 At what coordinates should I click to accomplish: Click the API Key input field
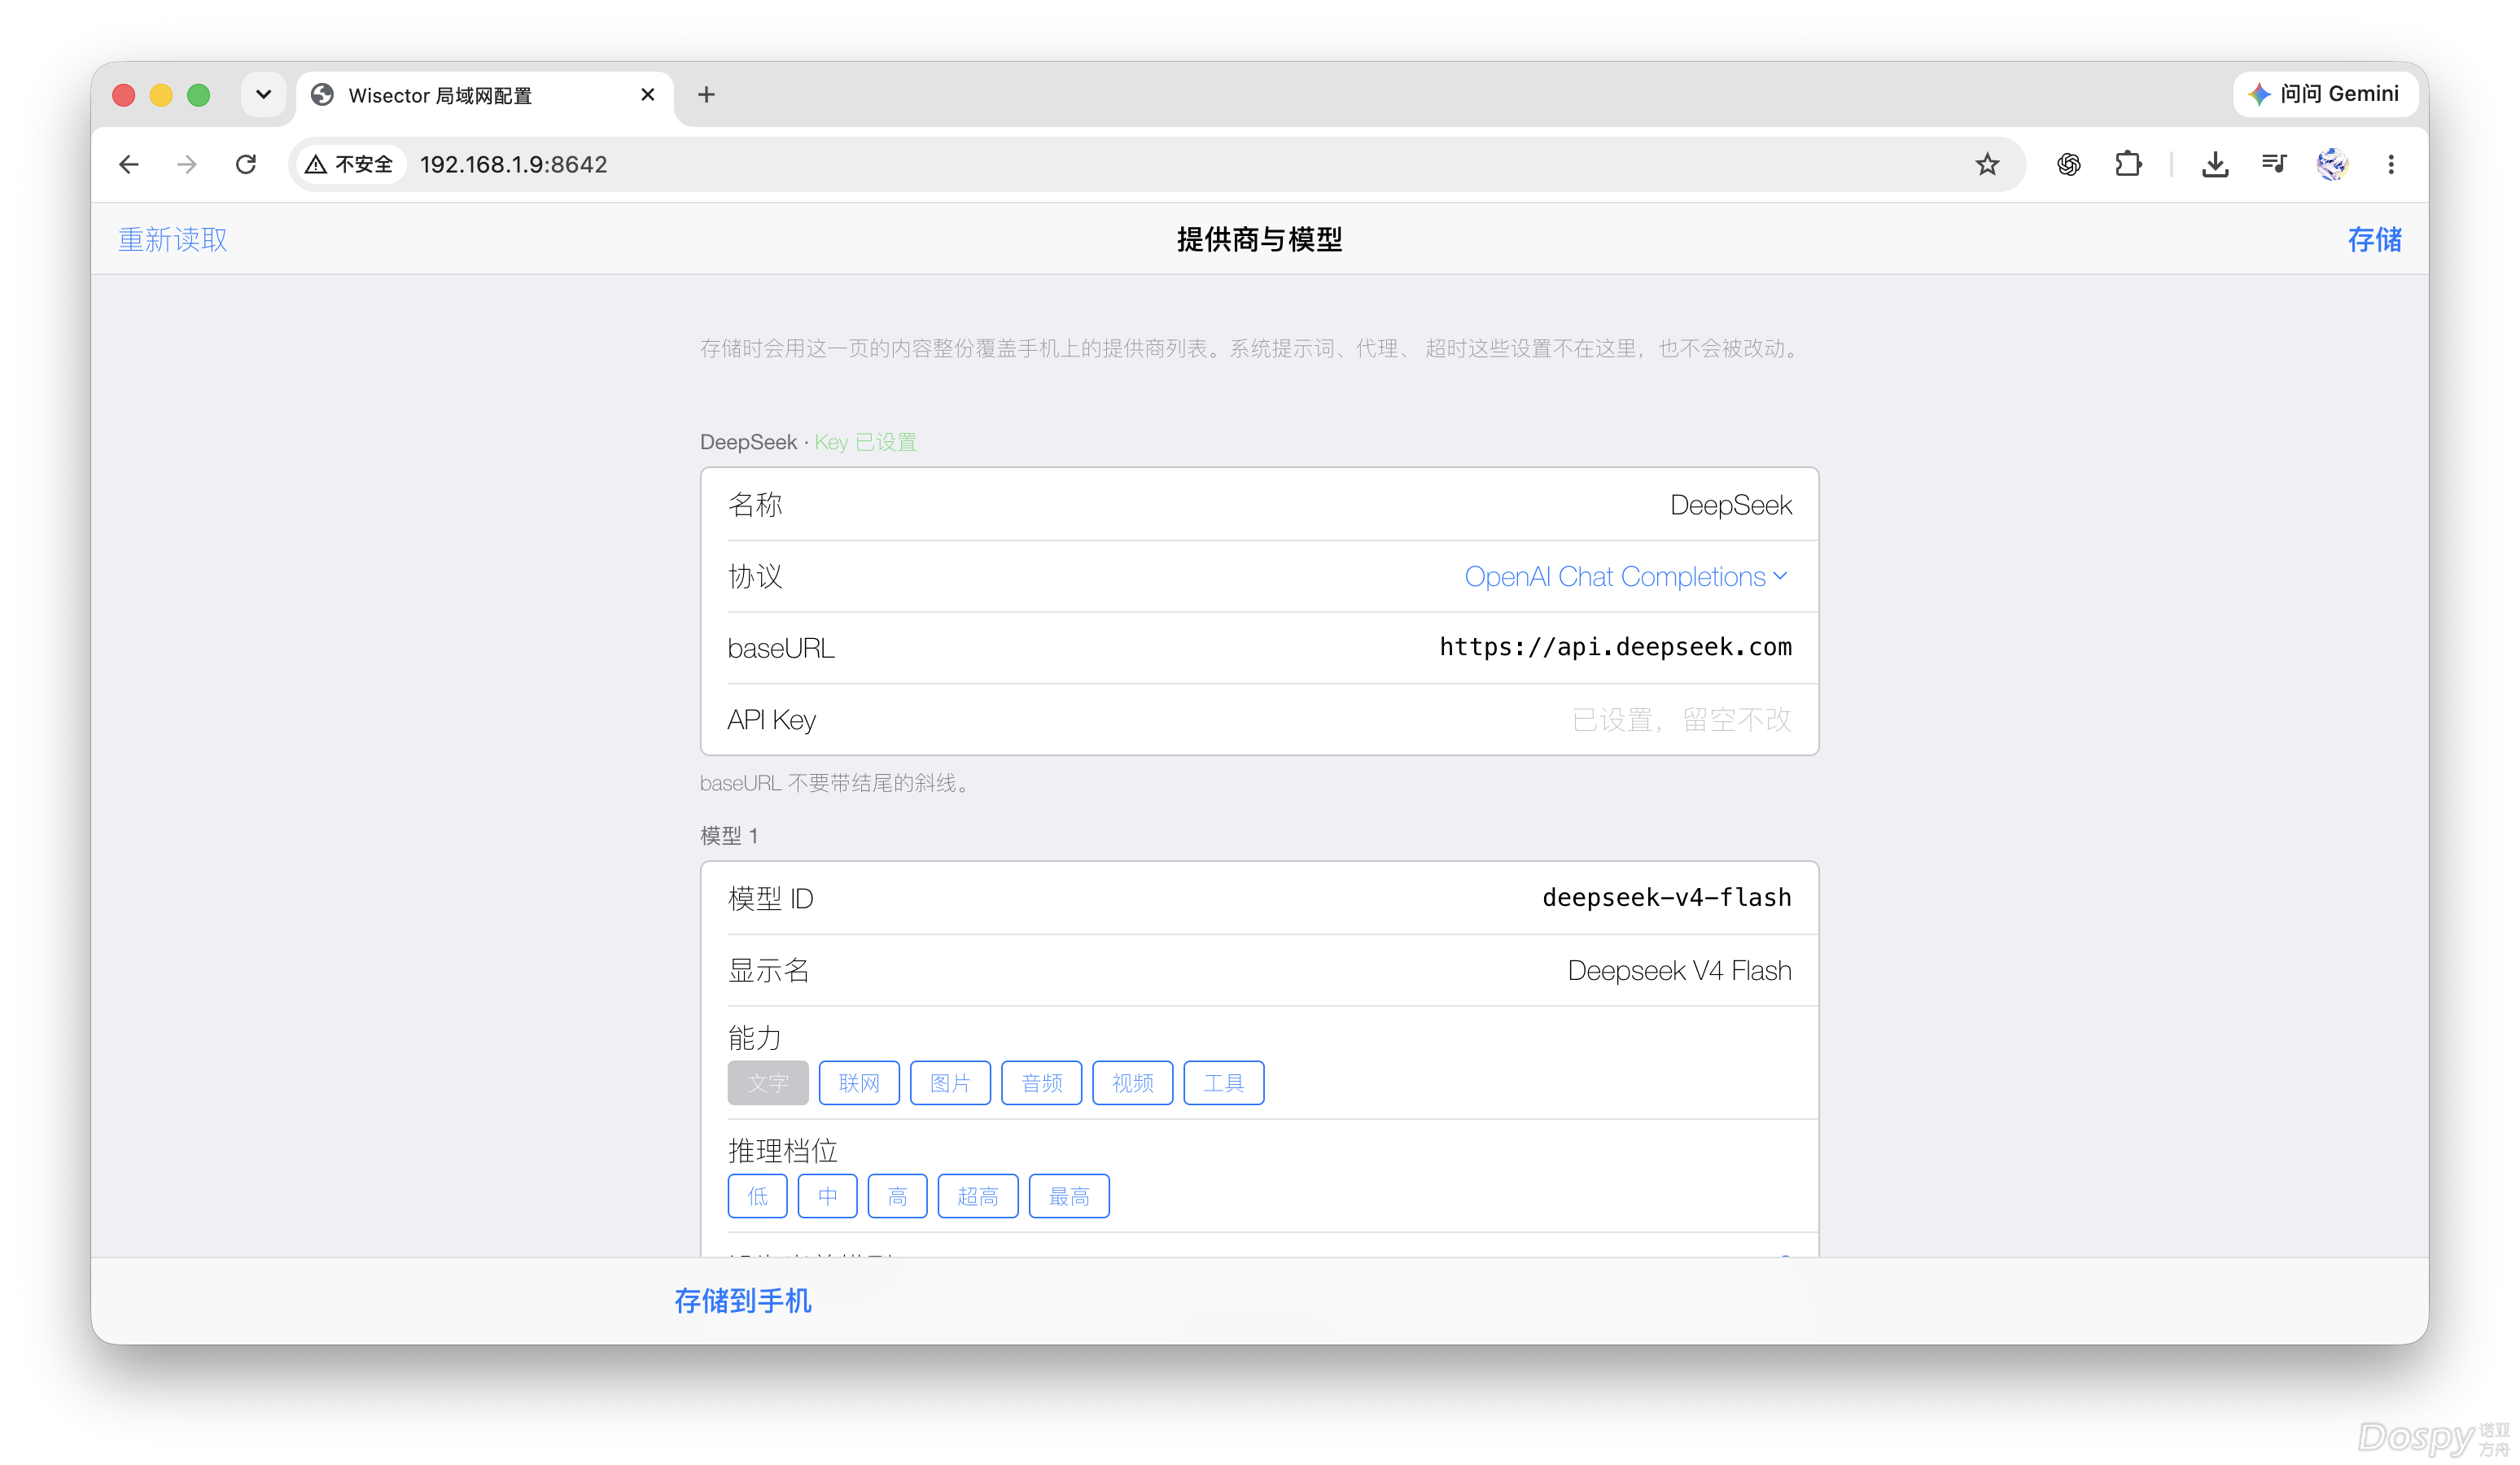click(1259, 719)
